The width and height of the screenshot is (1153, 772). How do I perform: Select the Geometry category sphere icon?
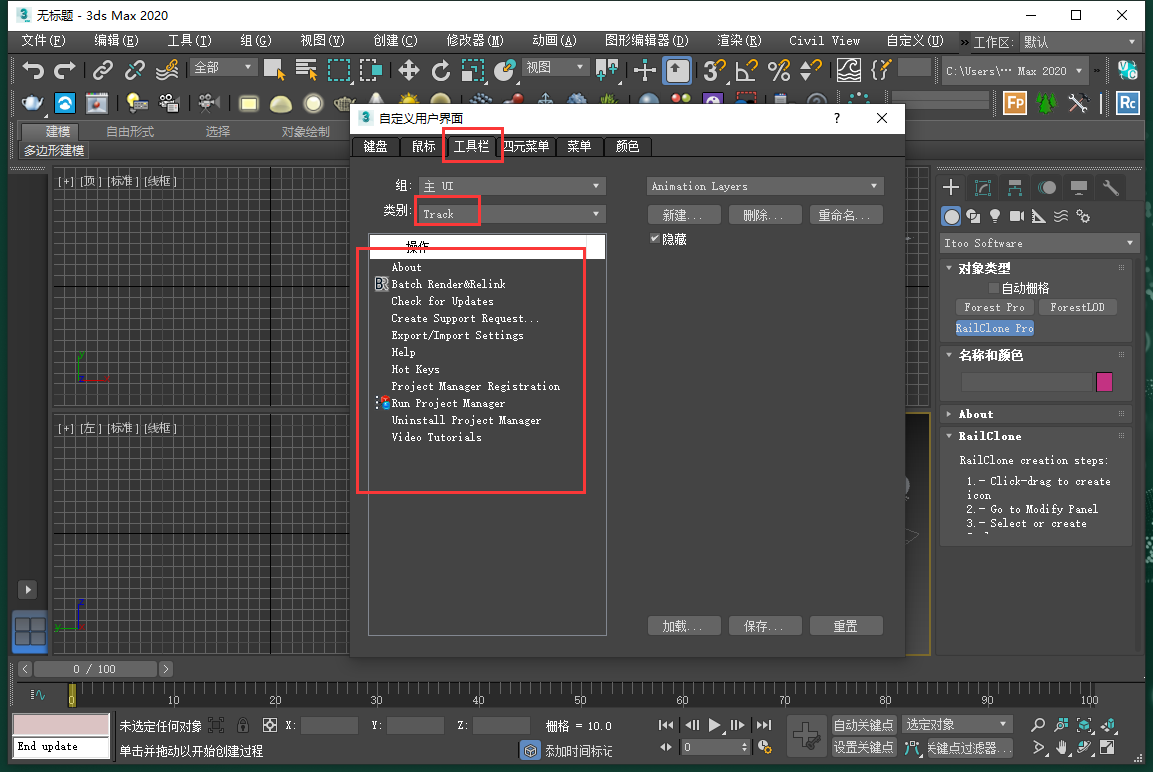[952, 216]
